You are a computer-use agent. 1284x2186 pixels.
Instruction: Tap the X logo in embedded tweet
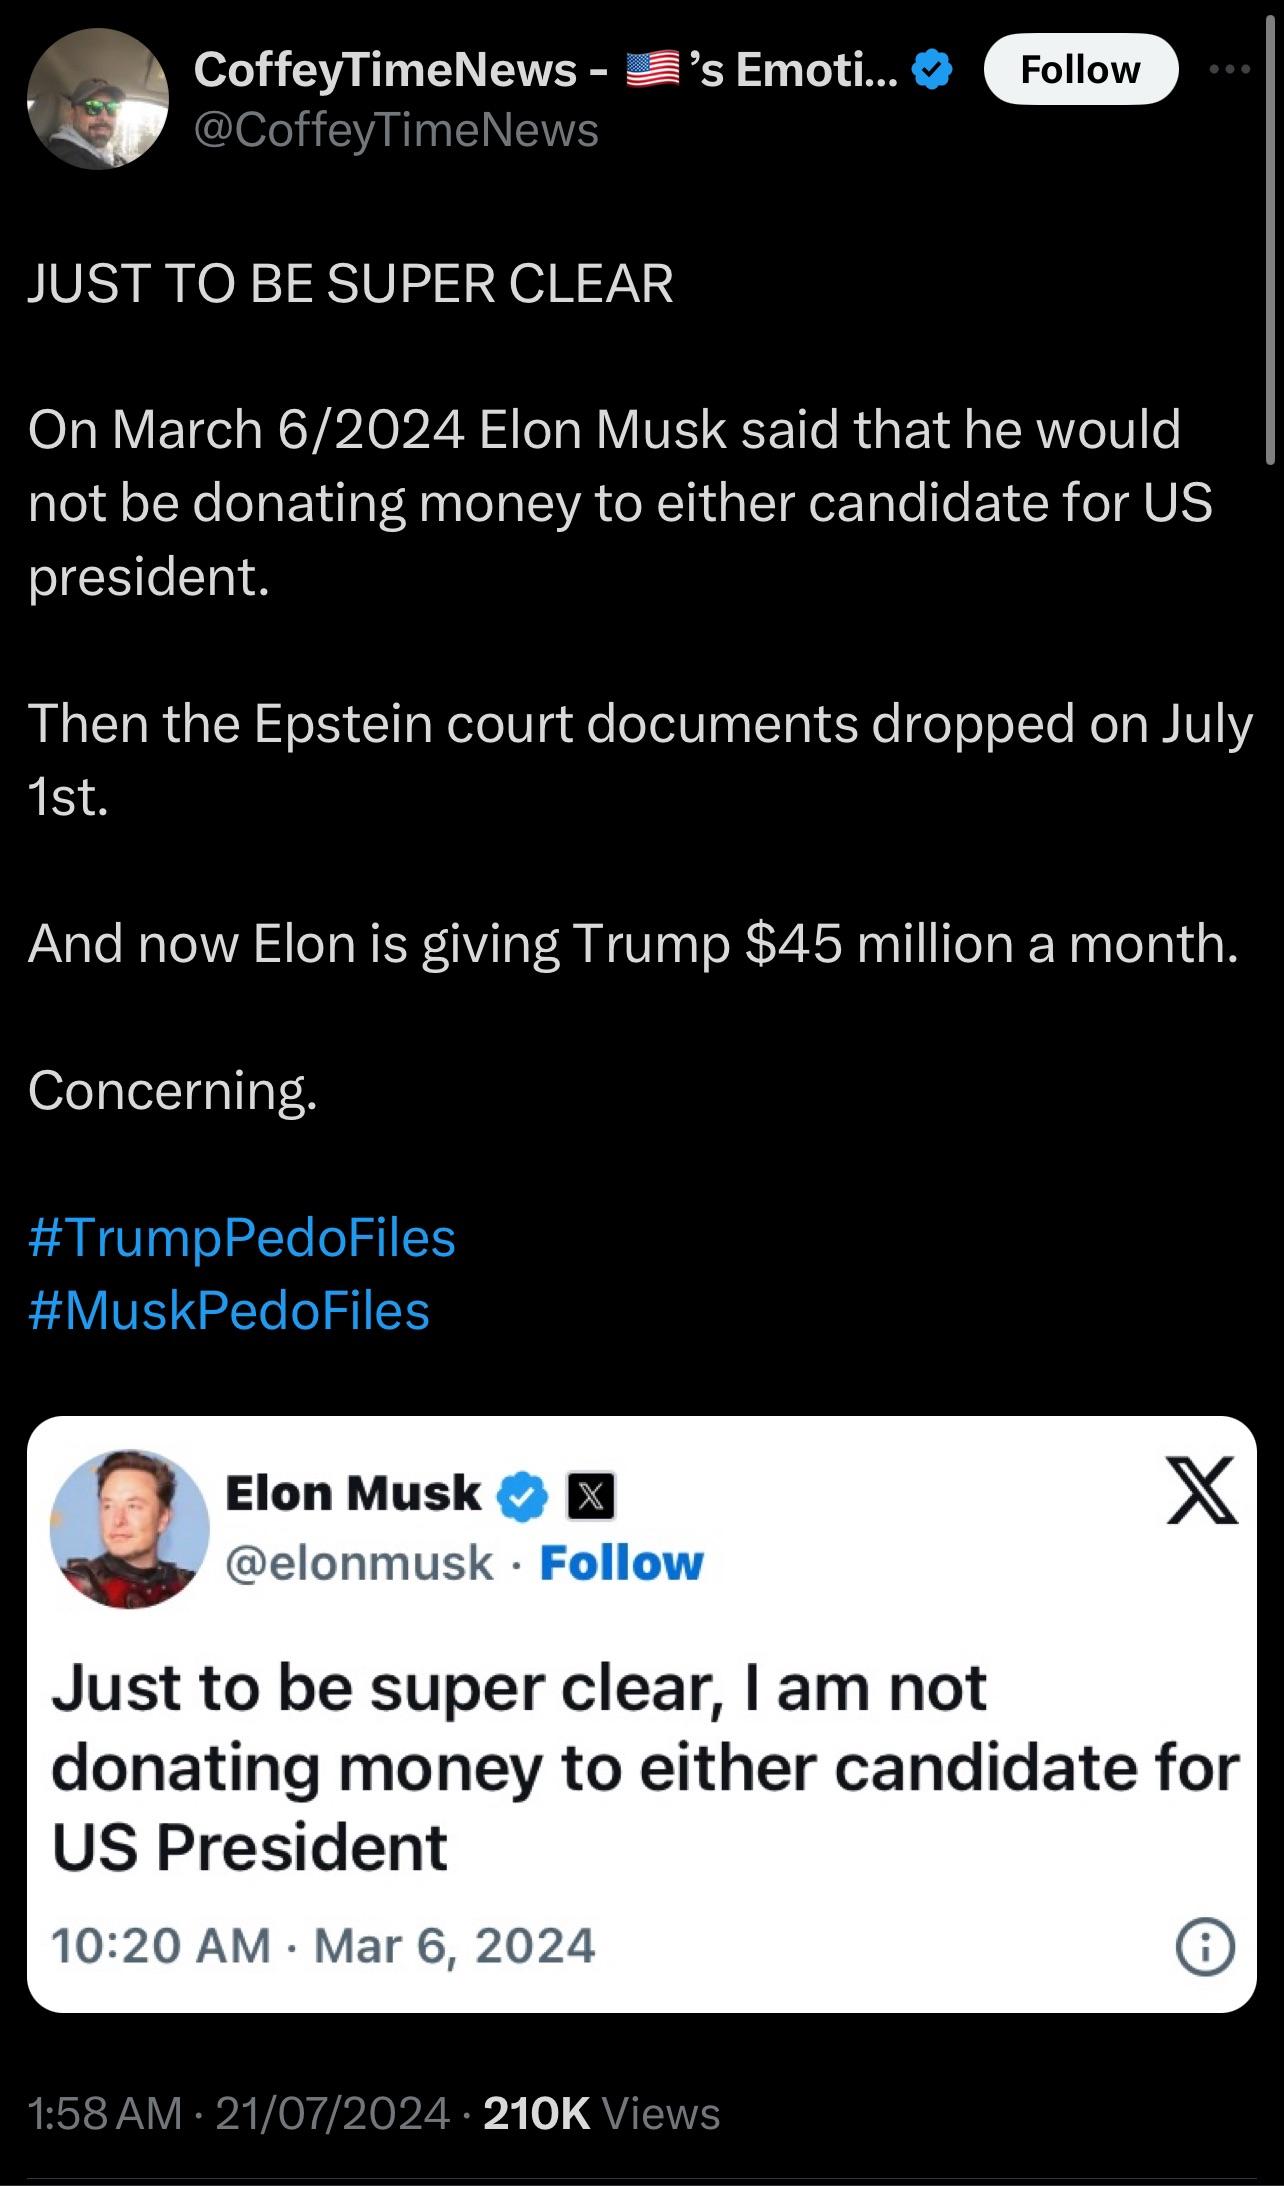tap(1201, 1490)
